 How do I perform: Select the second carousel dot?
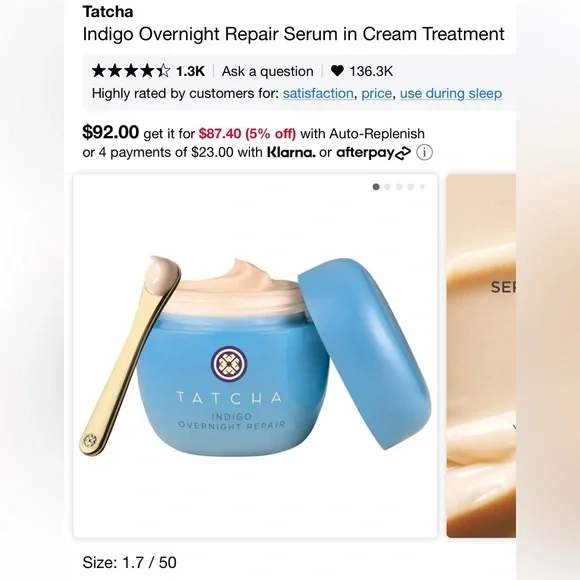tap(387, 187)
